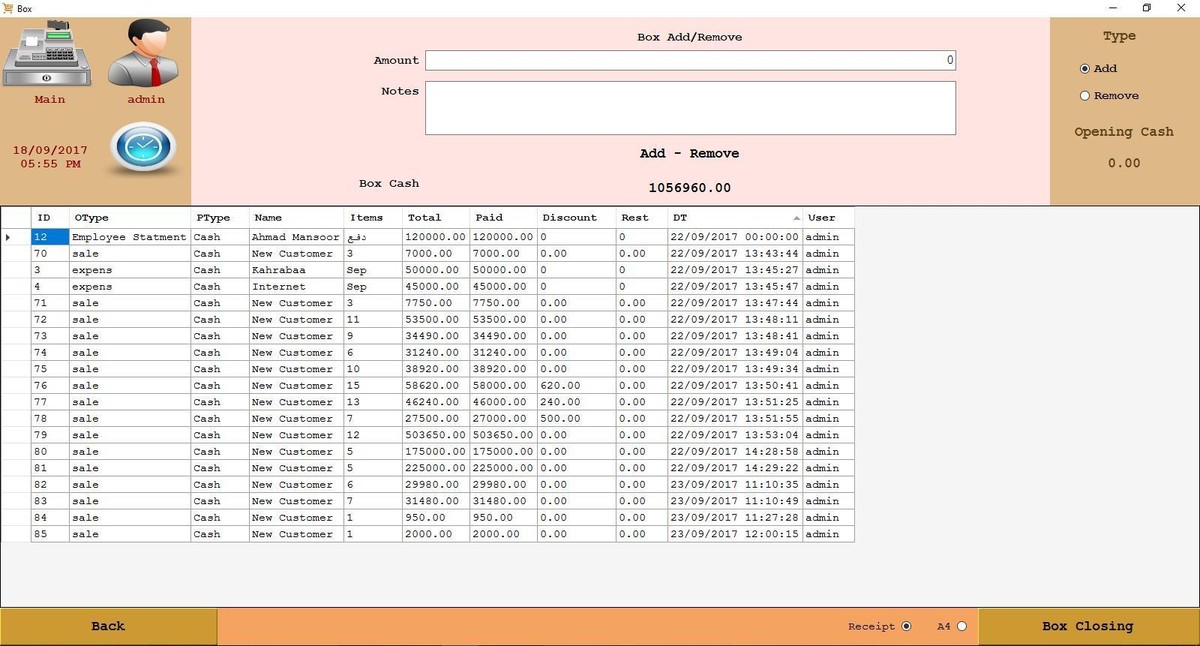Click the admin user avatar icon
This screenshot has width=1200, height=646.
[x=147, y=56]
